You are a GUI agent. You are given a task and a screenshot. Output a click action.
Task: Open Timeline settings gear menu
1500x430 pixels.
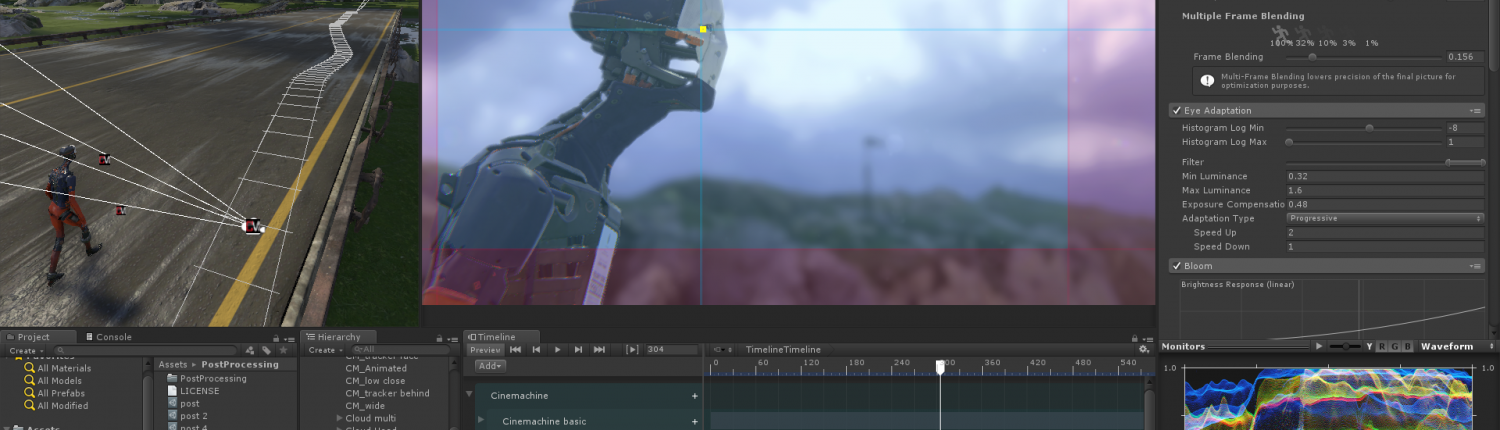point(1144,350)
